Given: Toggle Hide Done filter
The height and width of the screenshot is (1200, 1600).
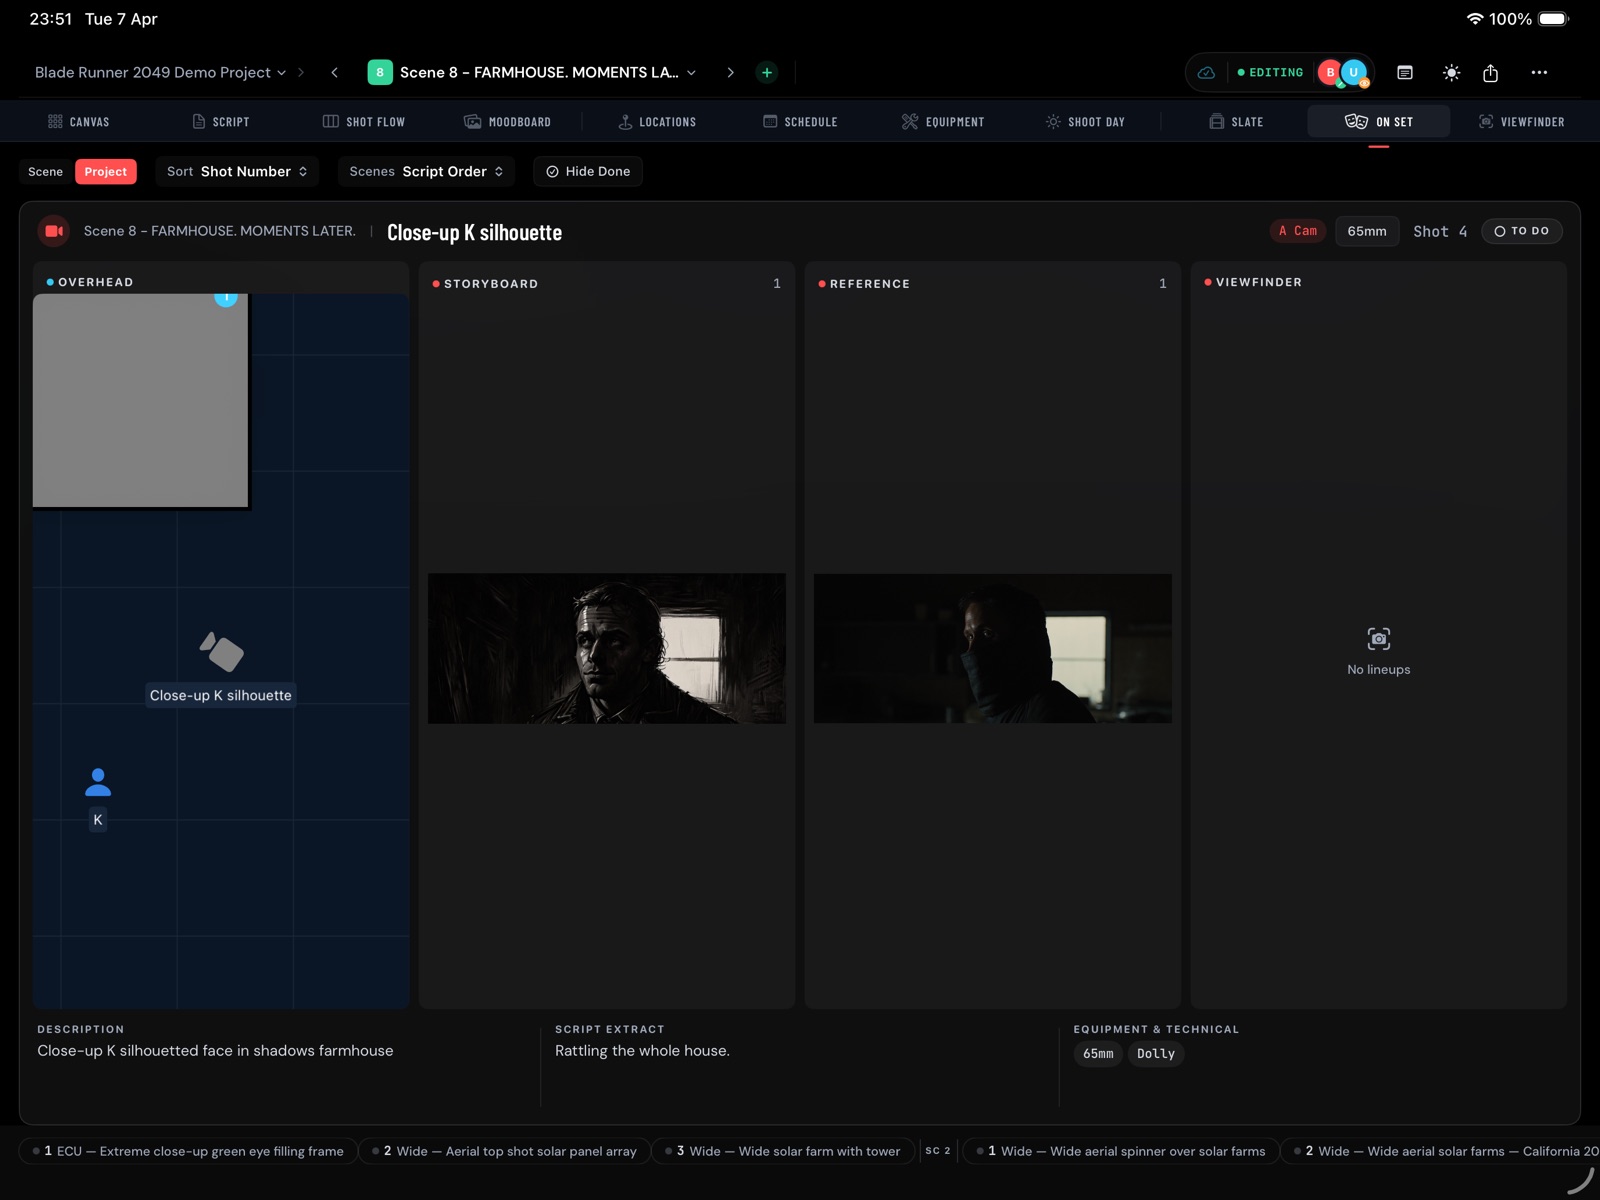Looking at the screenshot, I should (588, 172).
